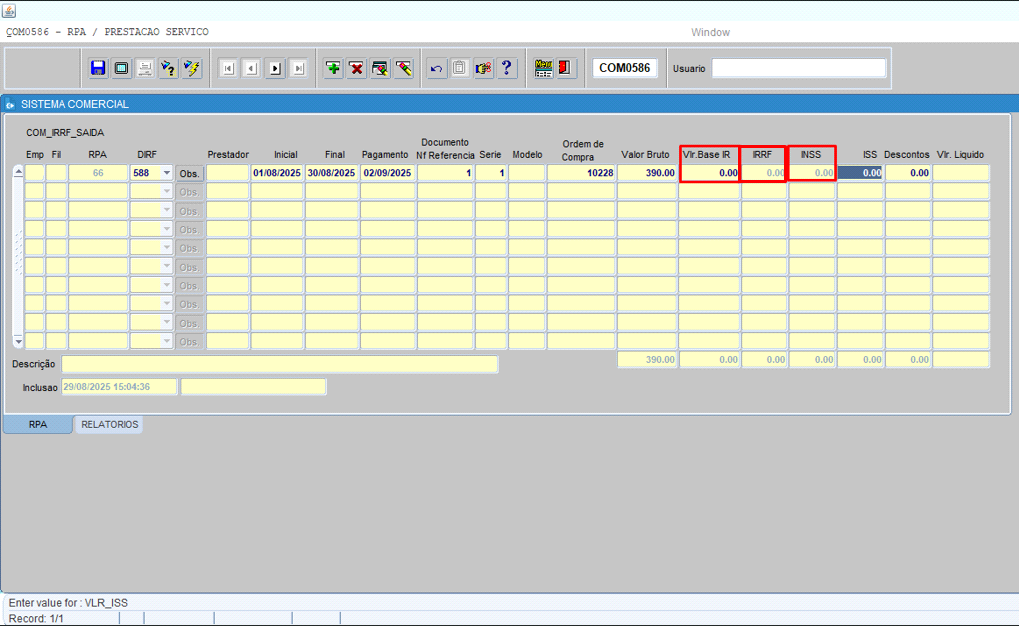1019x626 pixels.
Task: Expand DIRF dropdown in the second row
Action: 166,192
